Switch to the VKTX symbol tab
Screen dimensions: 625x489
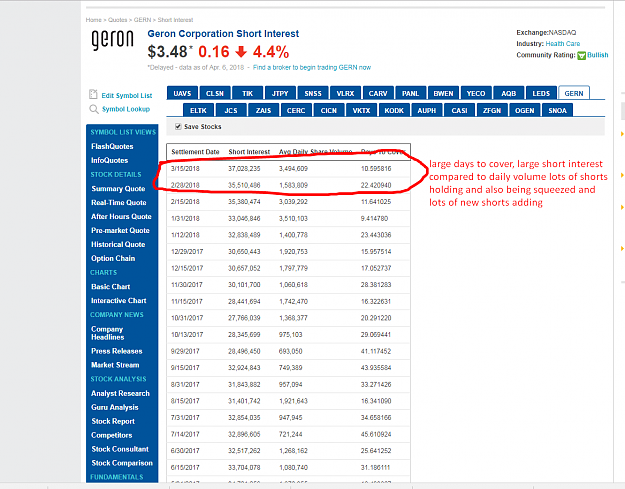362,110
